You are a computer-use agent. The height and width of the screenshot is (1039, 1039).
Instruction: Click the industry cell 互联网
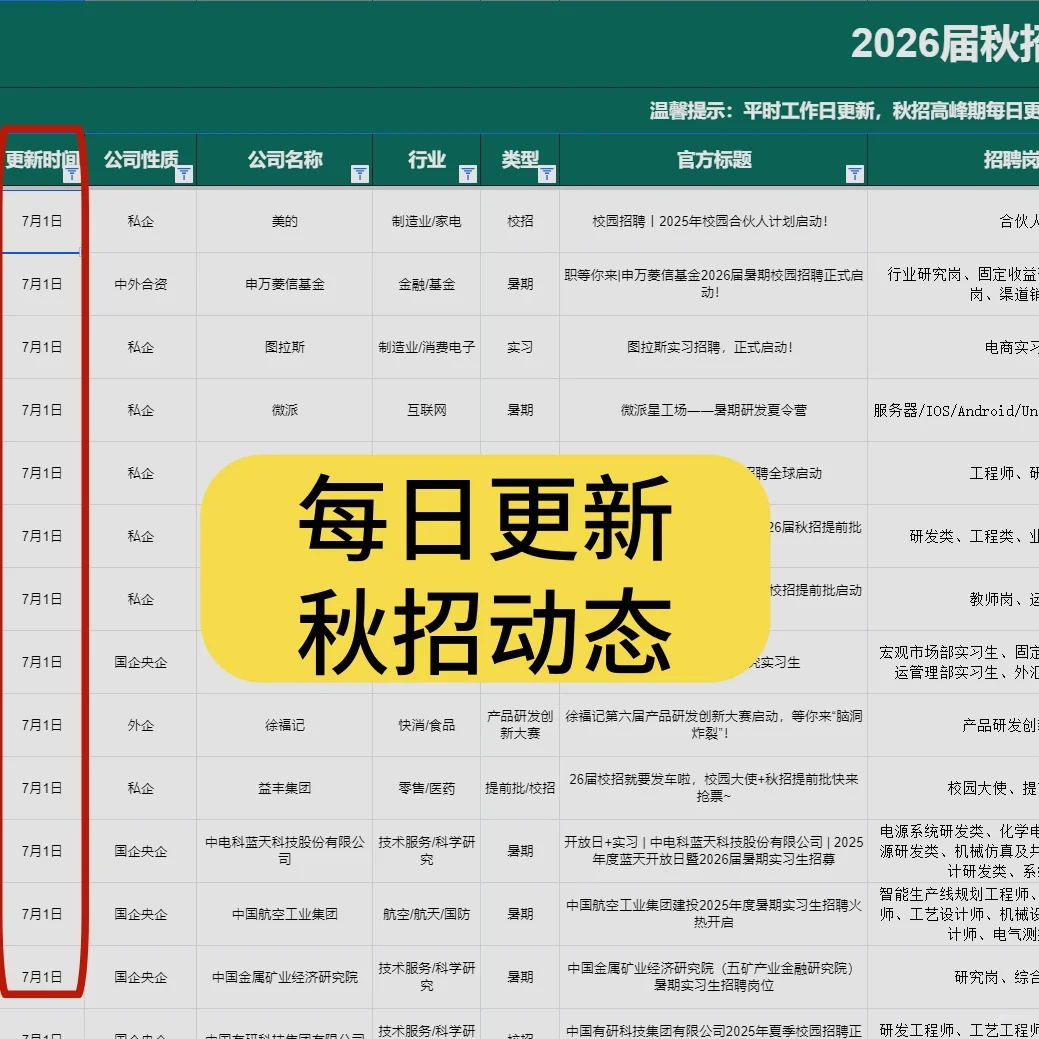coord(427,410)
